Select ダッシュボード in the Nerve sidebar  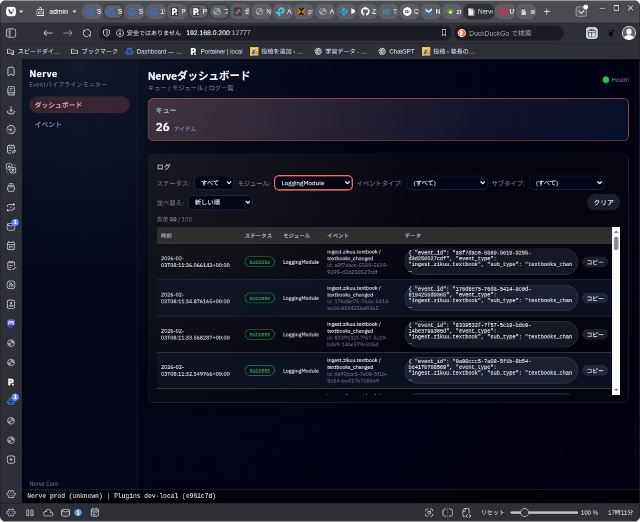tap(78, 104)
